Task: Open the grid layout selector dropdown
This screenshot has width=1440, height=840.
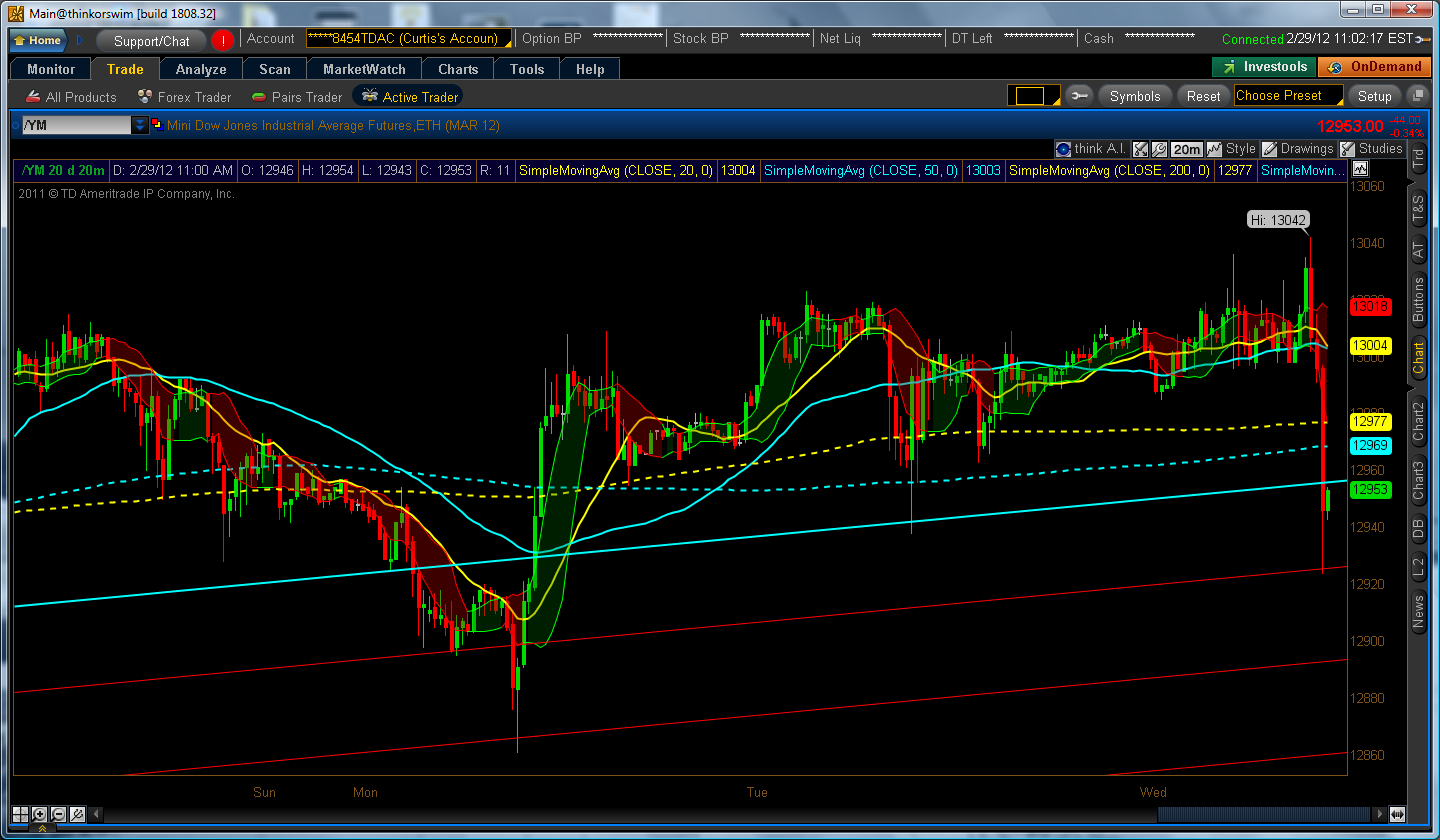Action: click(x=1033, y=96)
